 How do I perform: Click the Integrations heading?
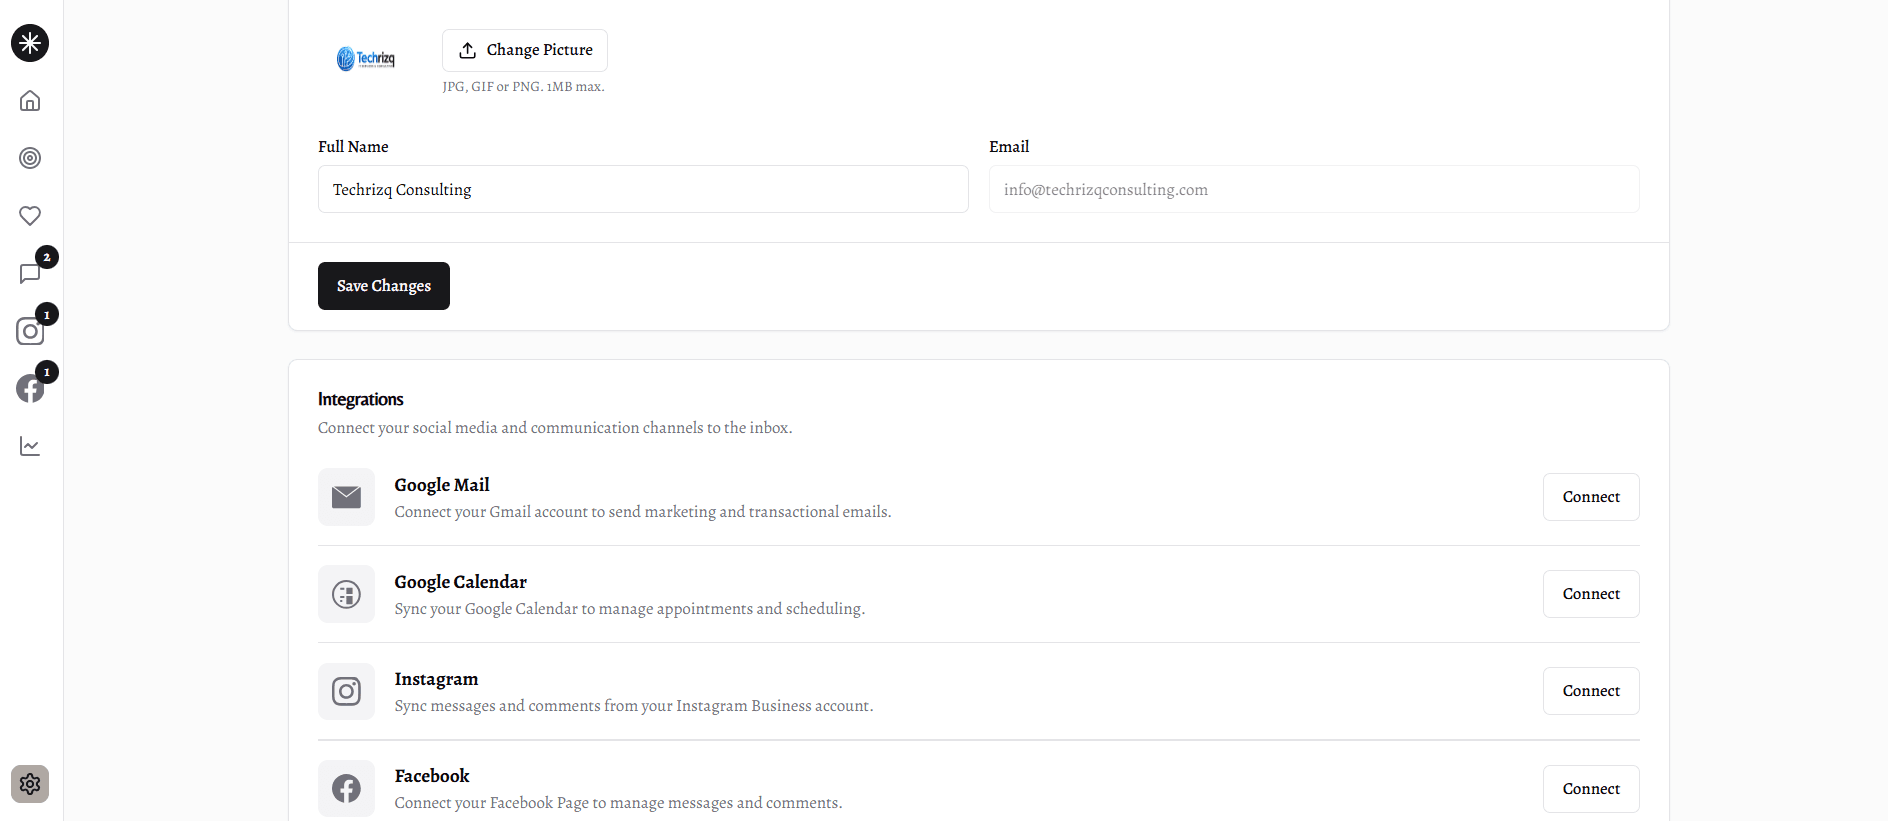point(361,399)
